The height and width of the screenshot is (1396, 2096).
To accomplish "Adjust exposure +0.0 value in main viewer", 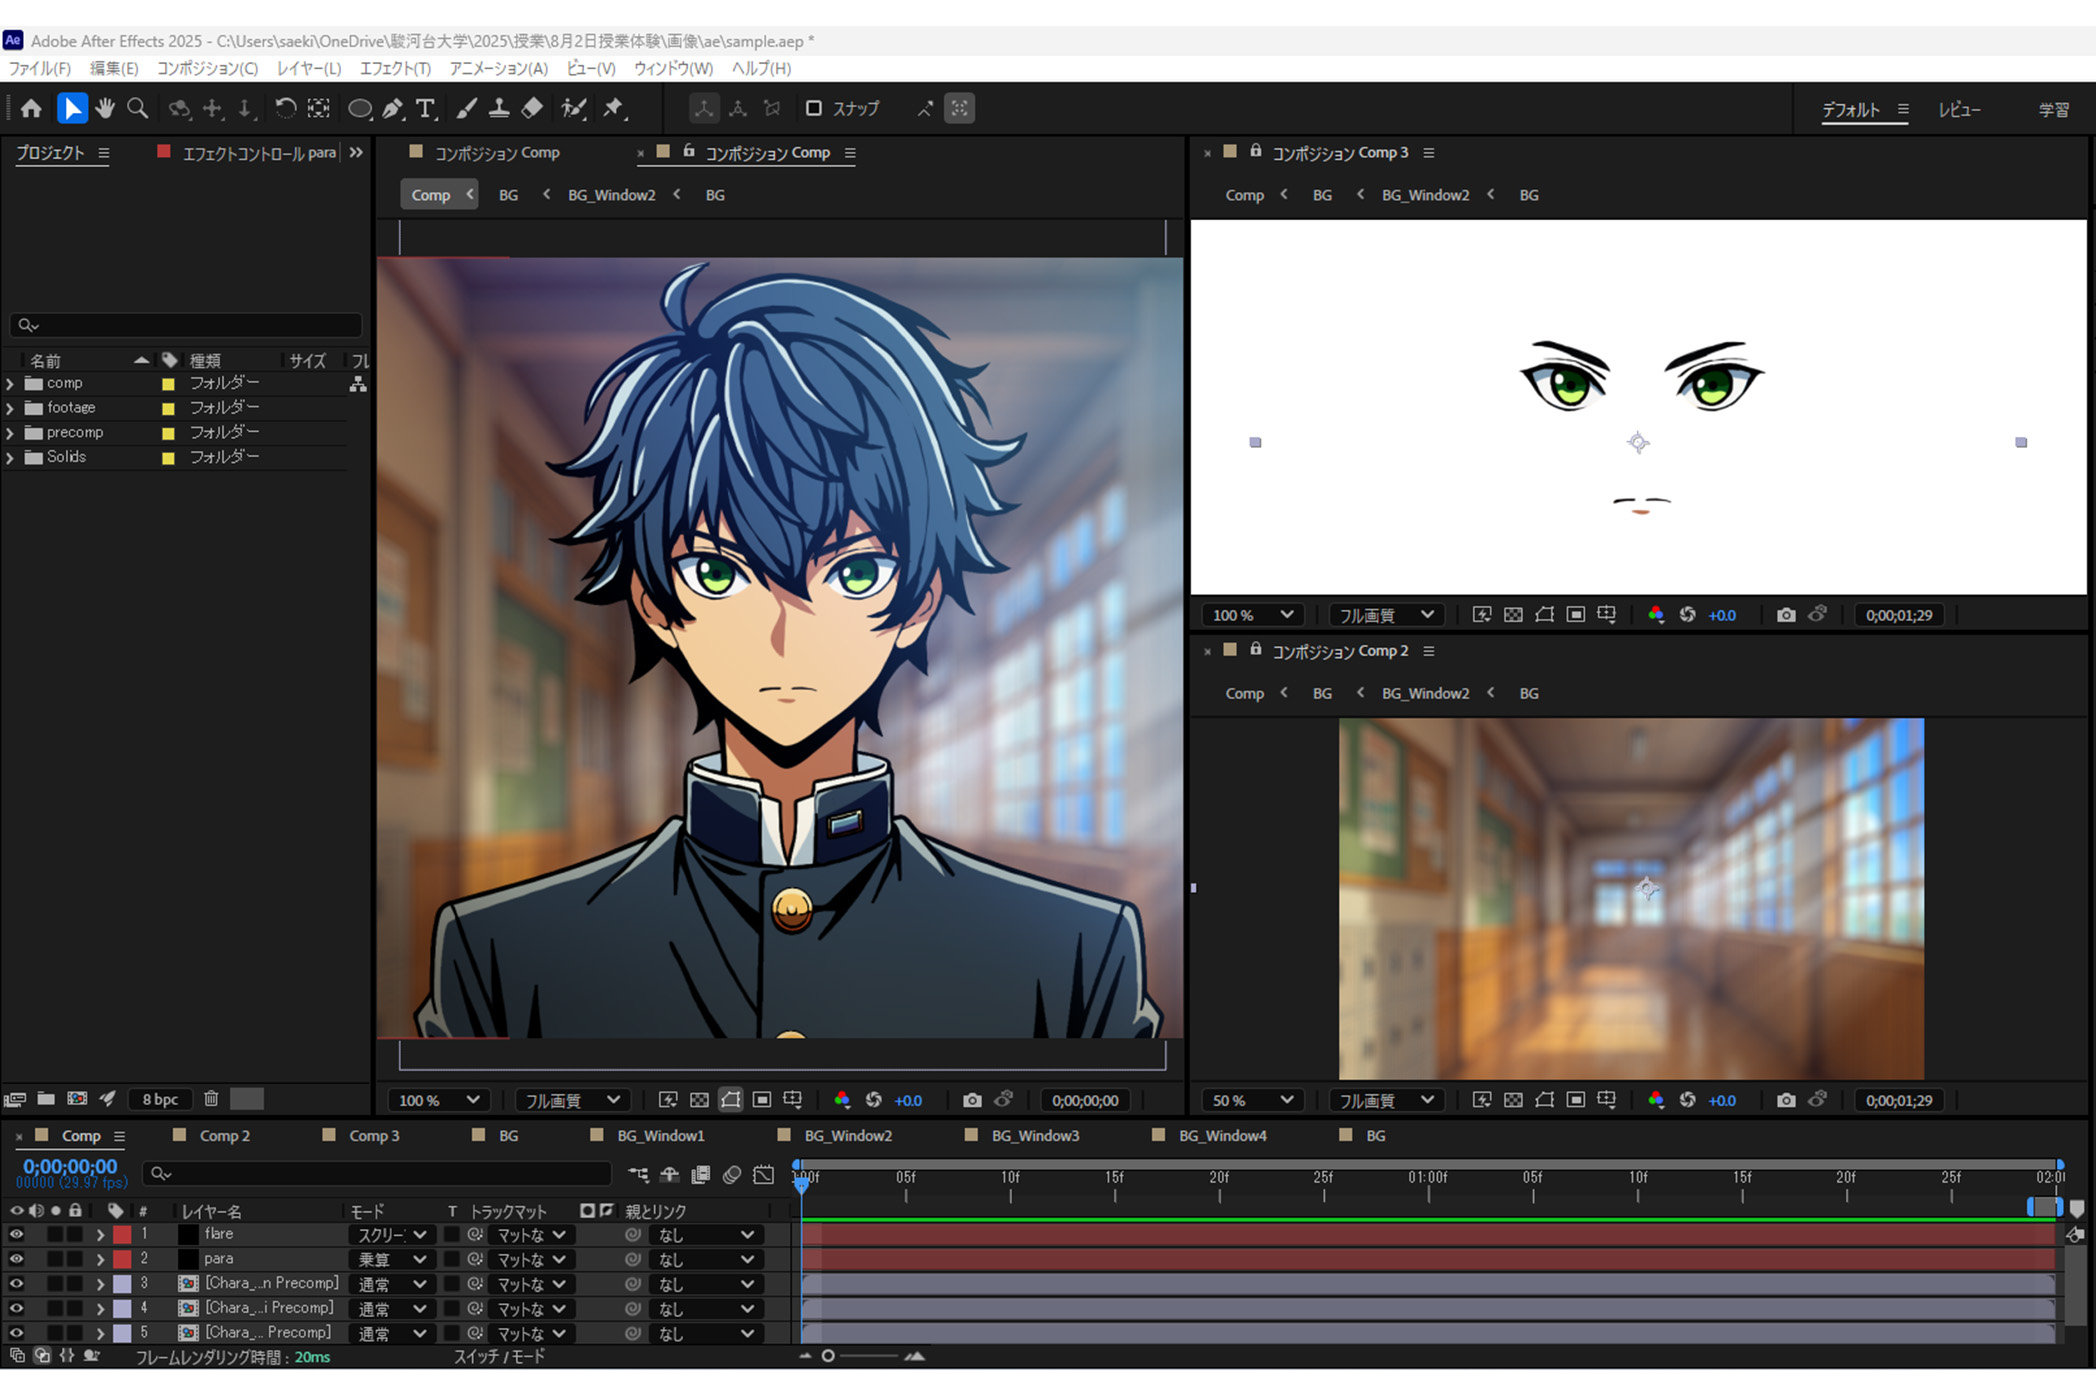I will (908, 1100).
